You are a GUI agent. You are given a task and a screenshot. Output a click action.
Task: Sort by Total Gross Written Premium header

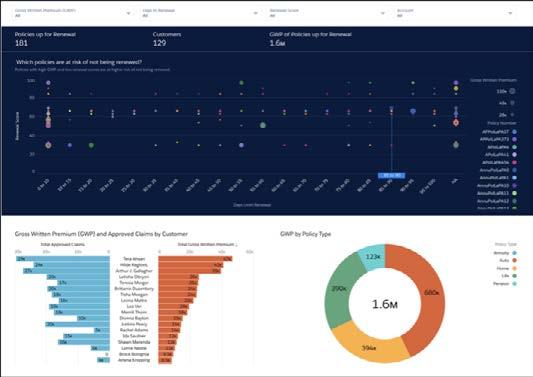point(207,244)
